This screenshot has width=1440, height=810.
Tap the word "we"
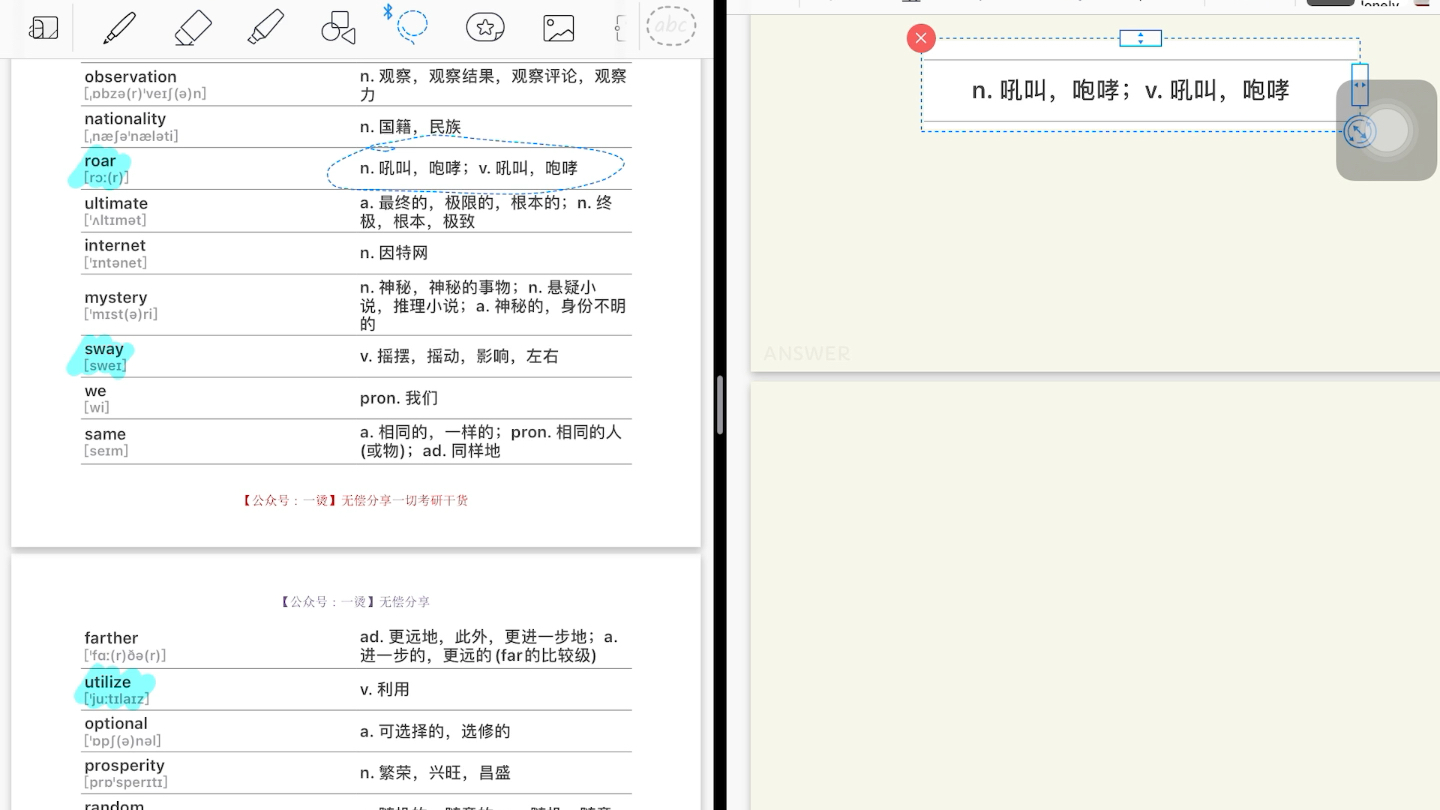pos(95,391)
